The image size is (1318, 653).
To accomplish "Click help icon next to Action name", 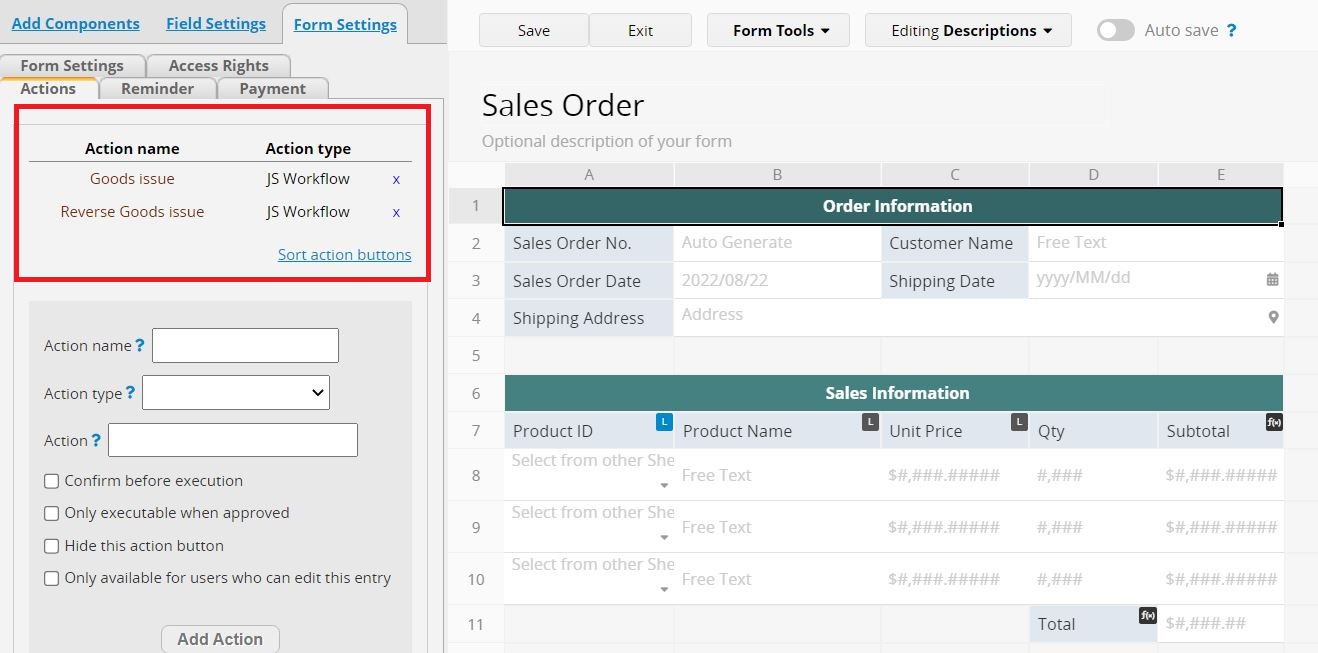I will point(140,345).
